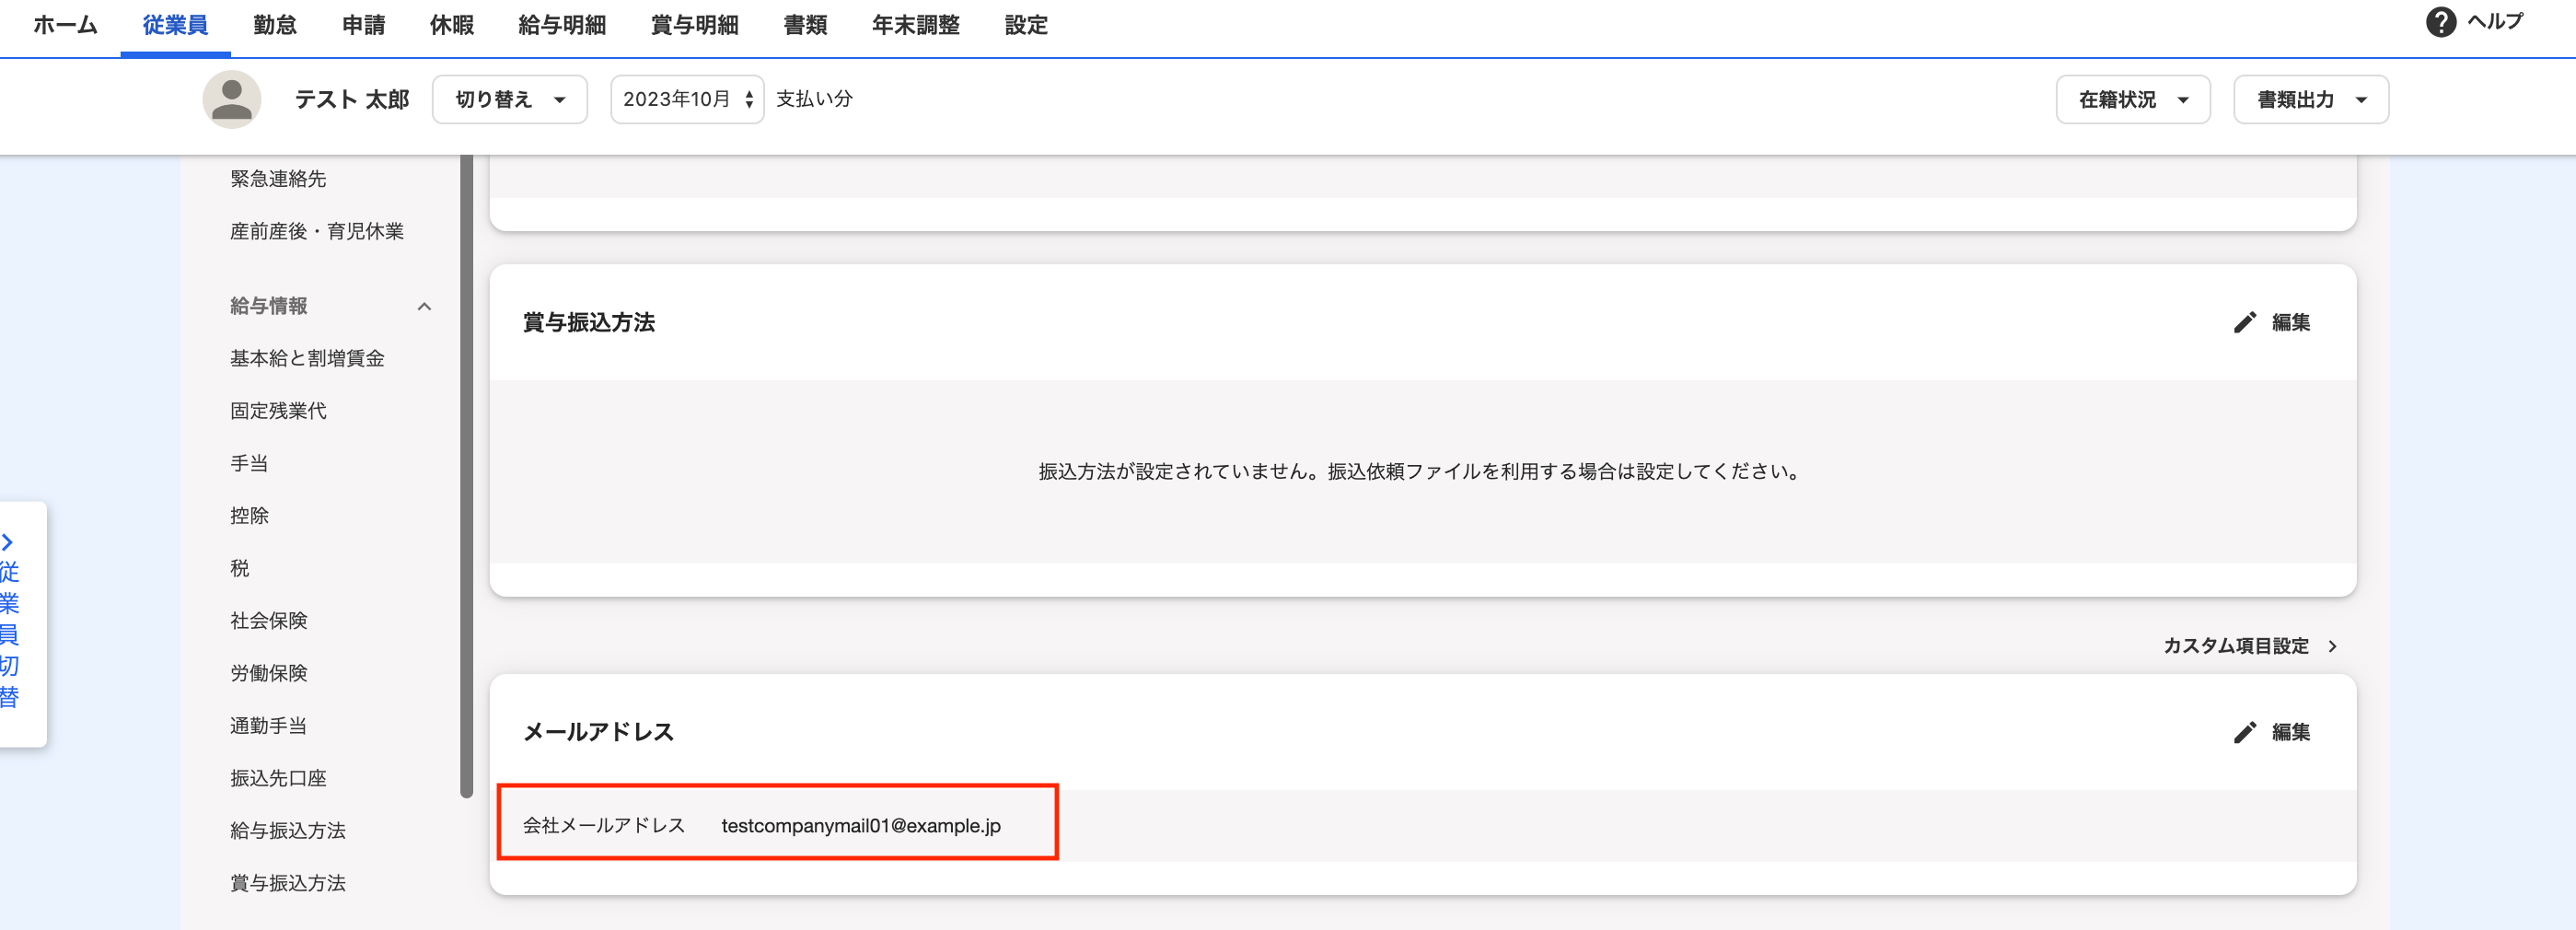Open 振込先口座 sidebar item
This screenshot has height=930, width=2576.
coord(278,777)
